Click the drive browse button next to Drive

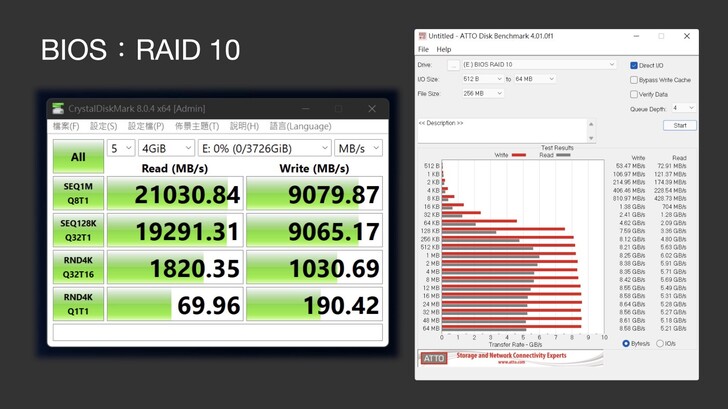coord(453,65)
